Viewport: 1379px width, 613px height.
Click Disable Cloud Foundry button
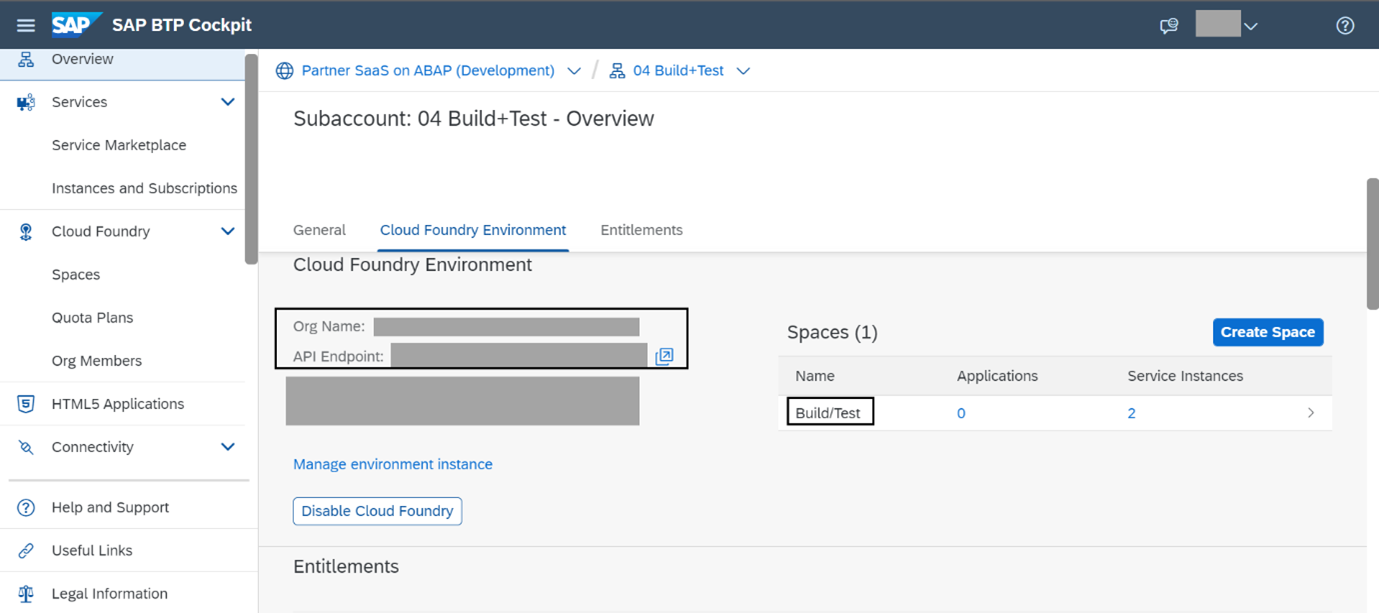pyautogui.click(x=377, y=511)
